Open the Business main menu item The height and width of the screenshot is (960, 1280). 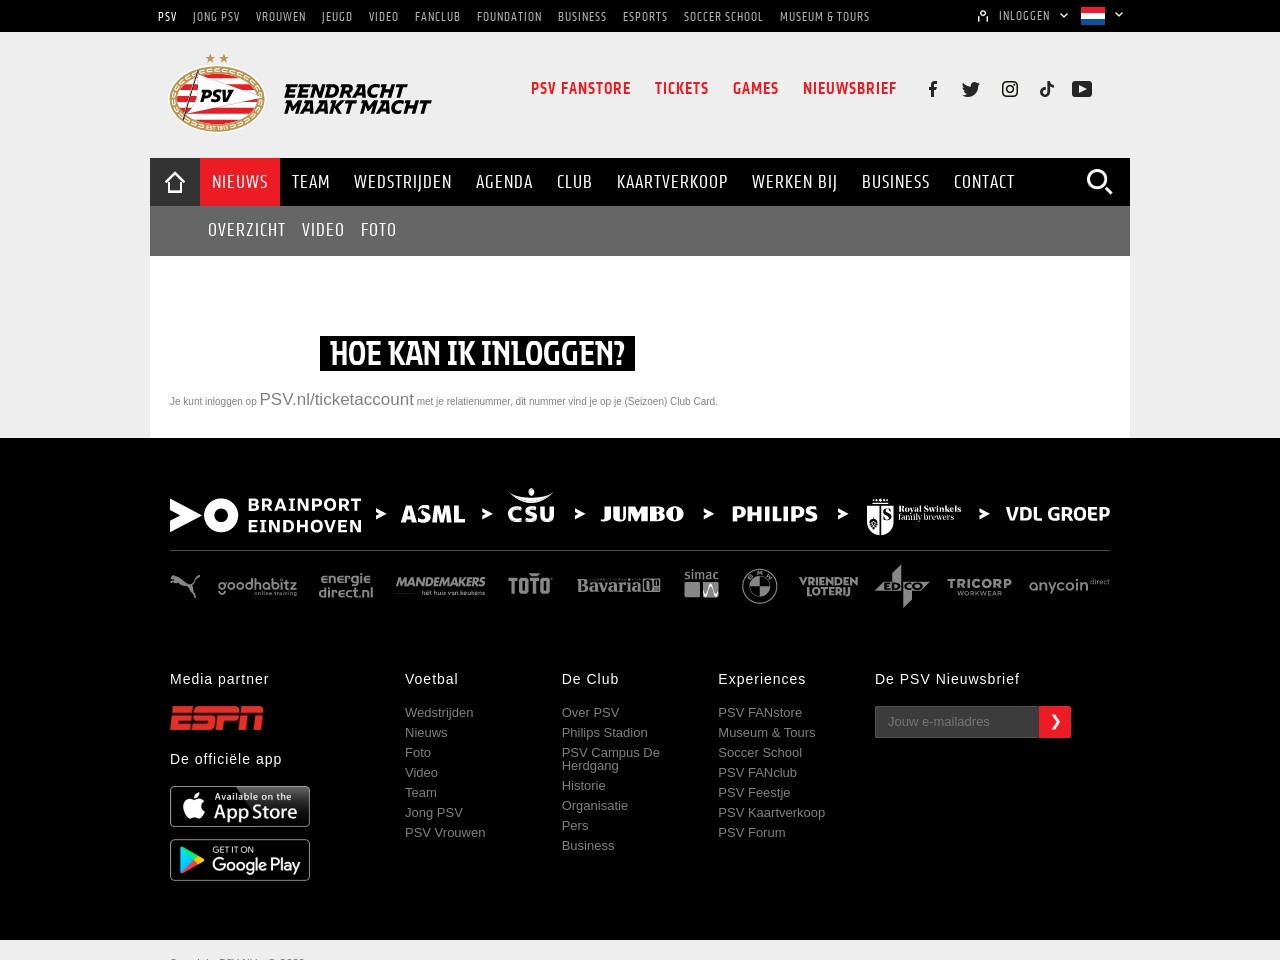896,182
